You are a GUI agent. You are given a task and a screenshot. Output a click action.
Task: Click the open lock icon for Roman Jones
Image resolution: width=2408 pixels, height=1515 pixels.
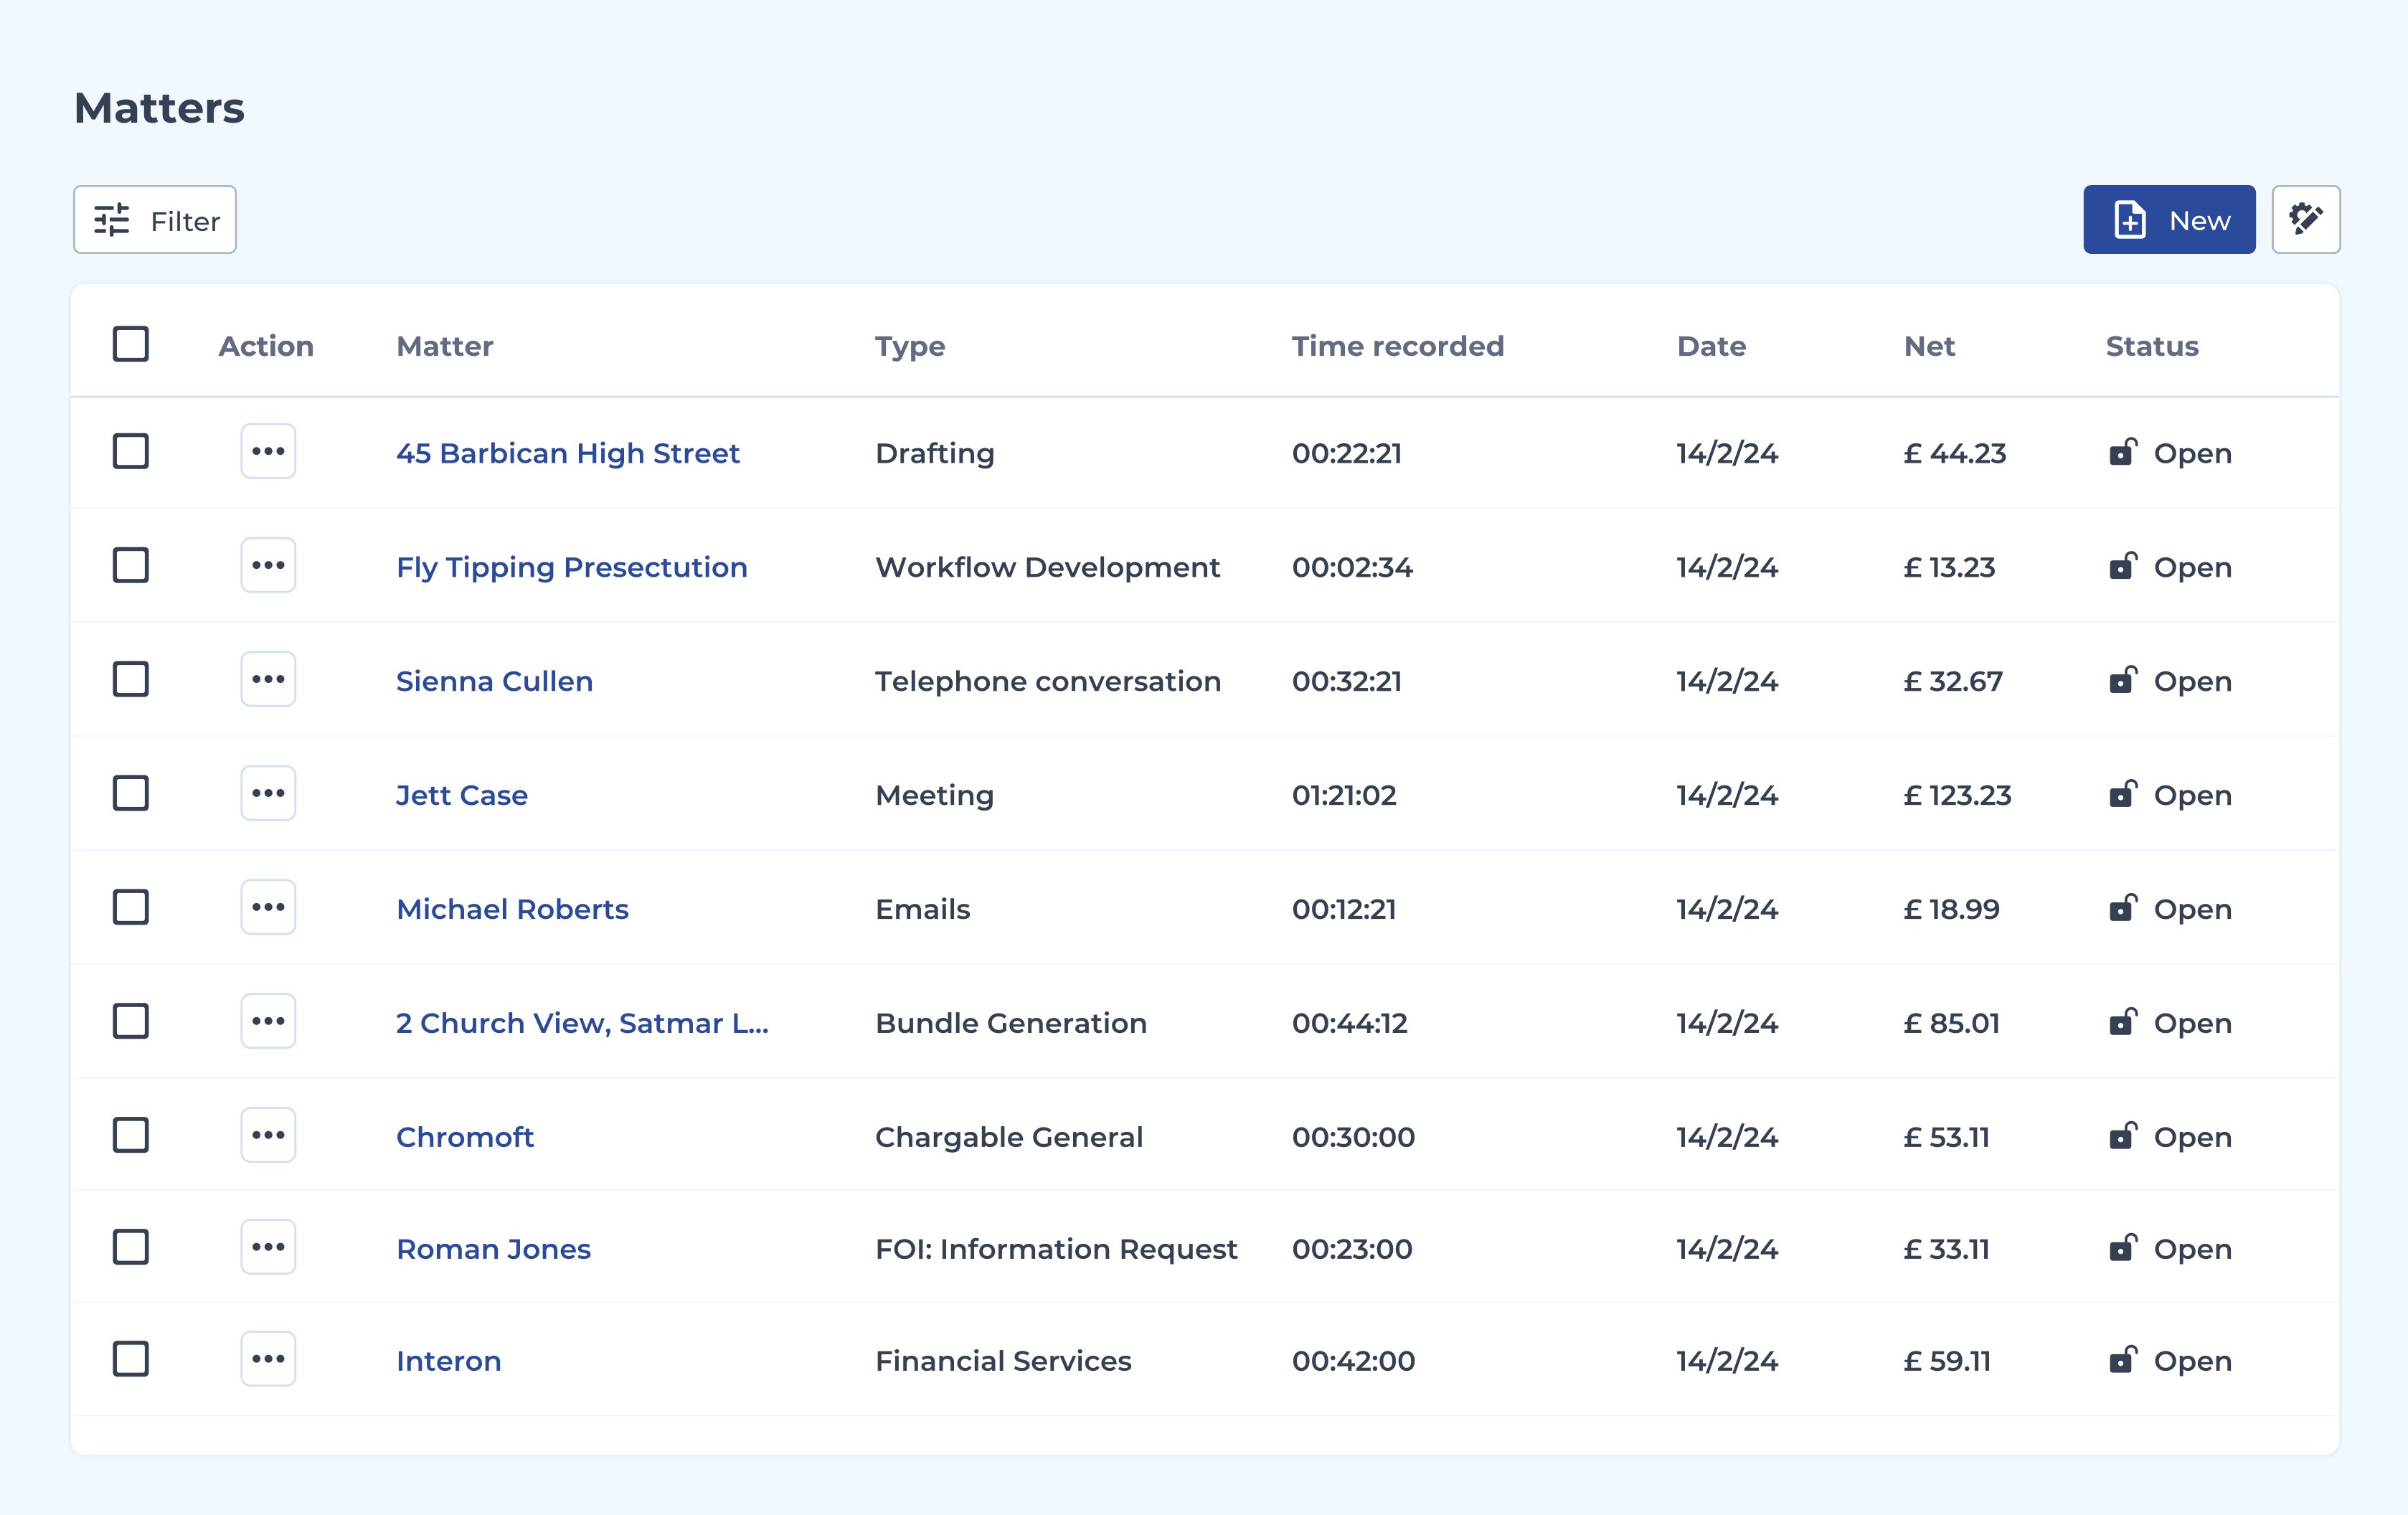(x=2123, y=1247)
